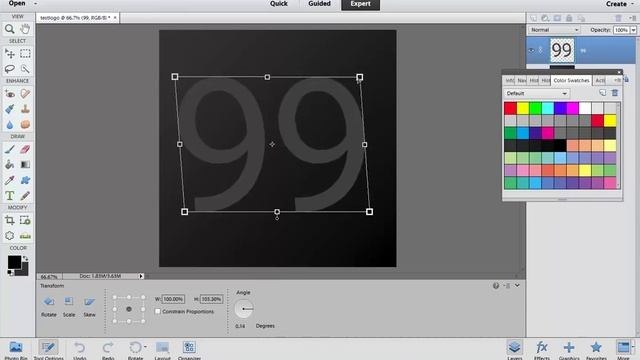Select the Rectangular Marquee tool

pyautogui.click(x=25, y=53)
